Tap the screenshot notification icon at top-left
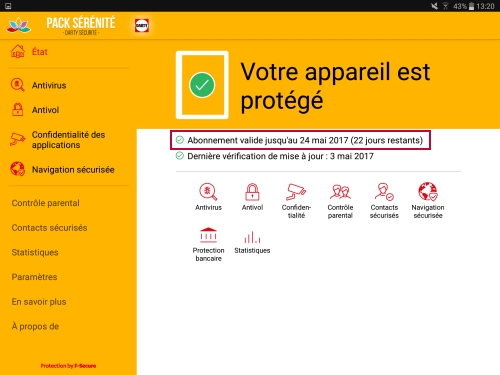 8,6
